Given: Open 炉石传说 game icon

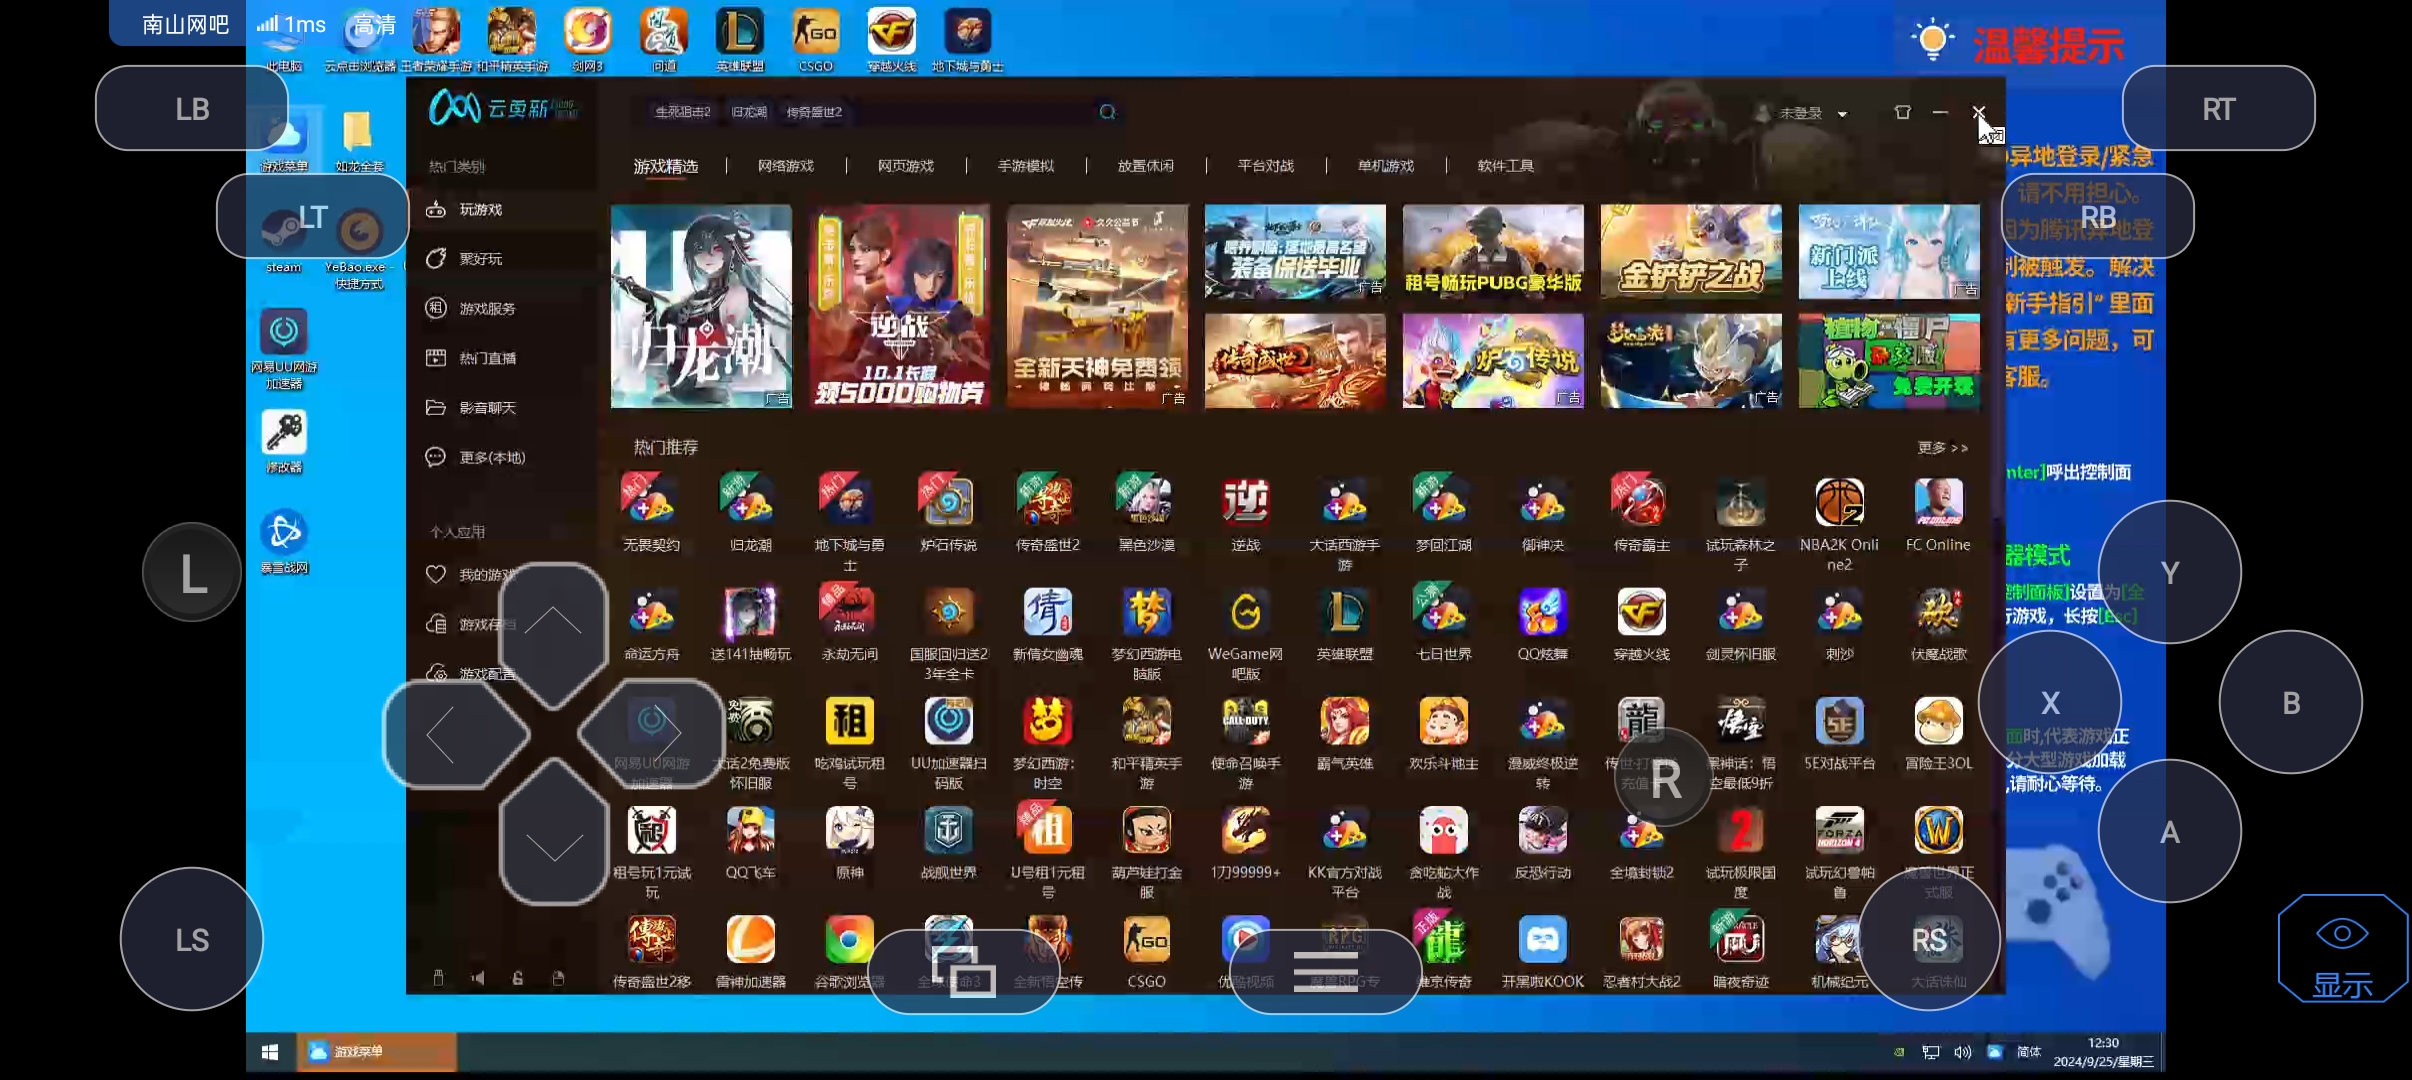Looking at the screenshot, I should (948, 512).
